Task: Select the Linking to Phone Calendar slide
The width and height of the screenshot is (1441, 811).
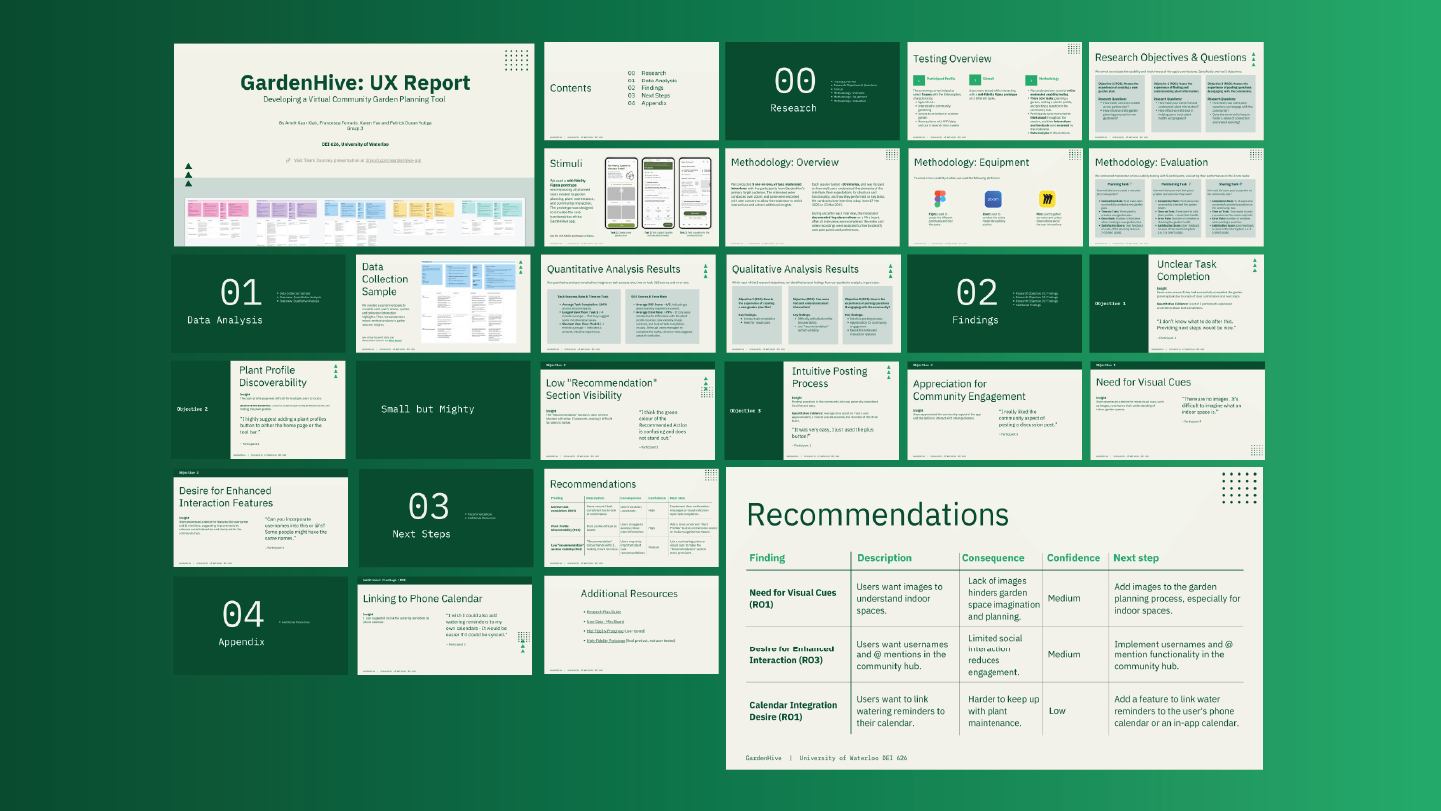Action: 445,624
